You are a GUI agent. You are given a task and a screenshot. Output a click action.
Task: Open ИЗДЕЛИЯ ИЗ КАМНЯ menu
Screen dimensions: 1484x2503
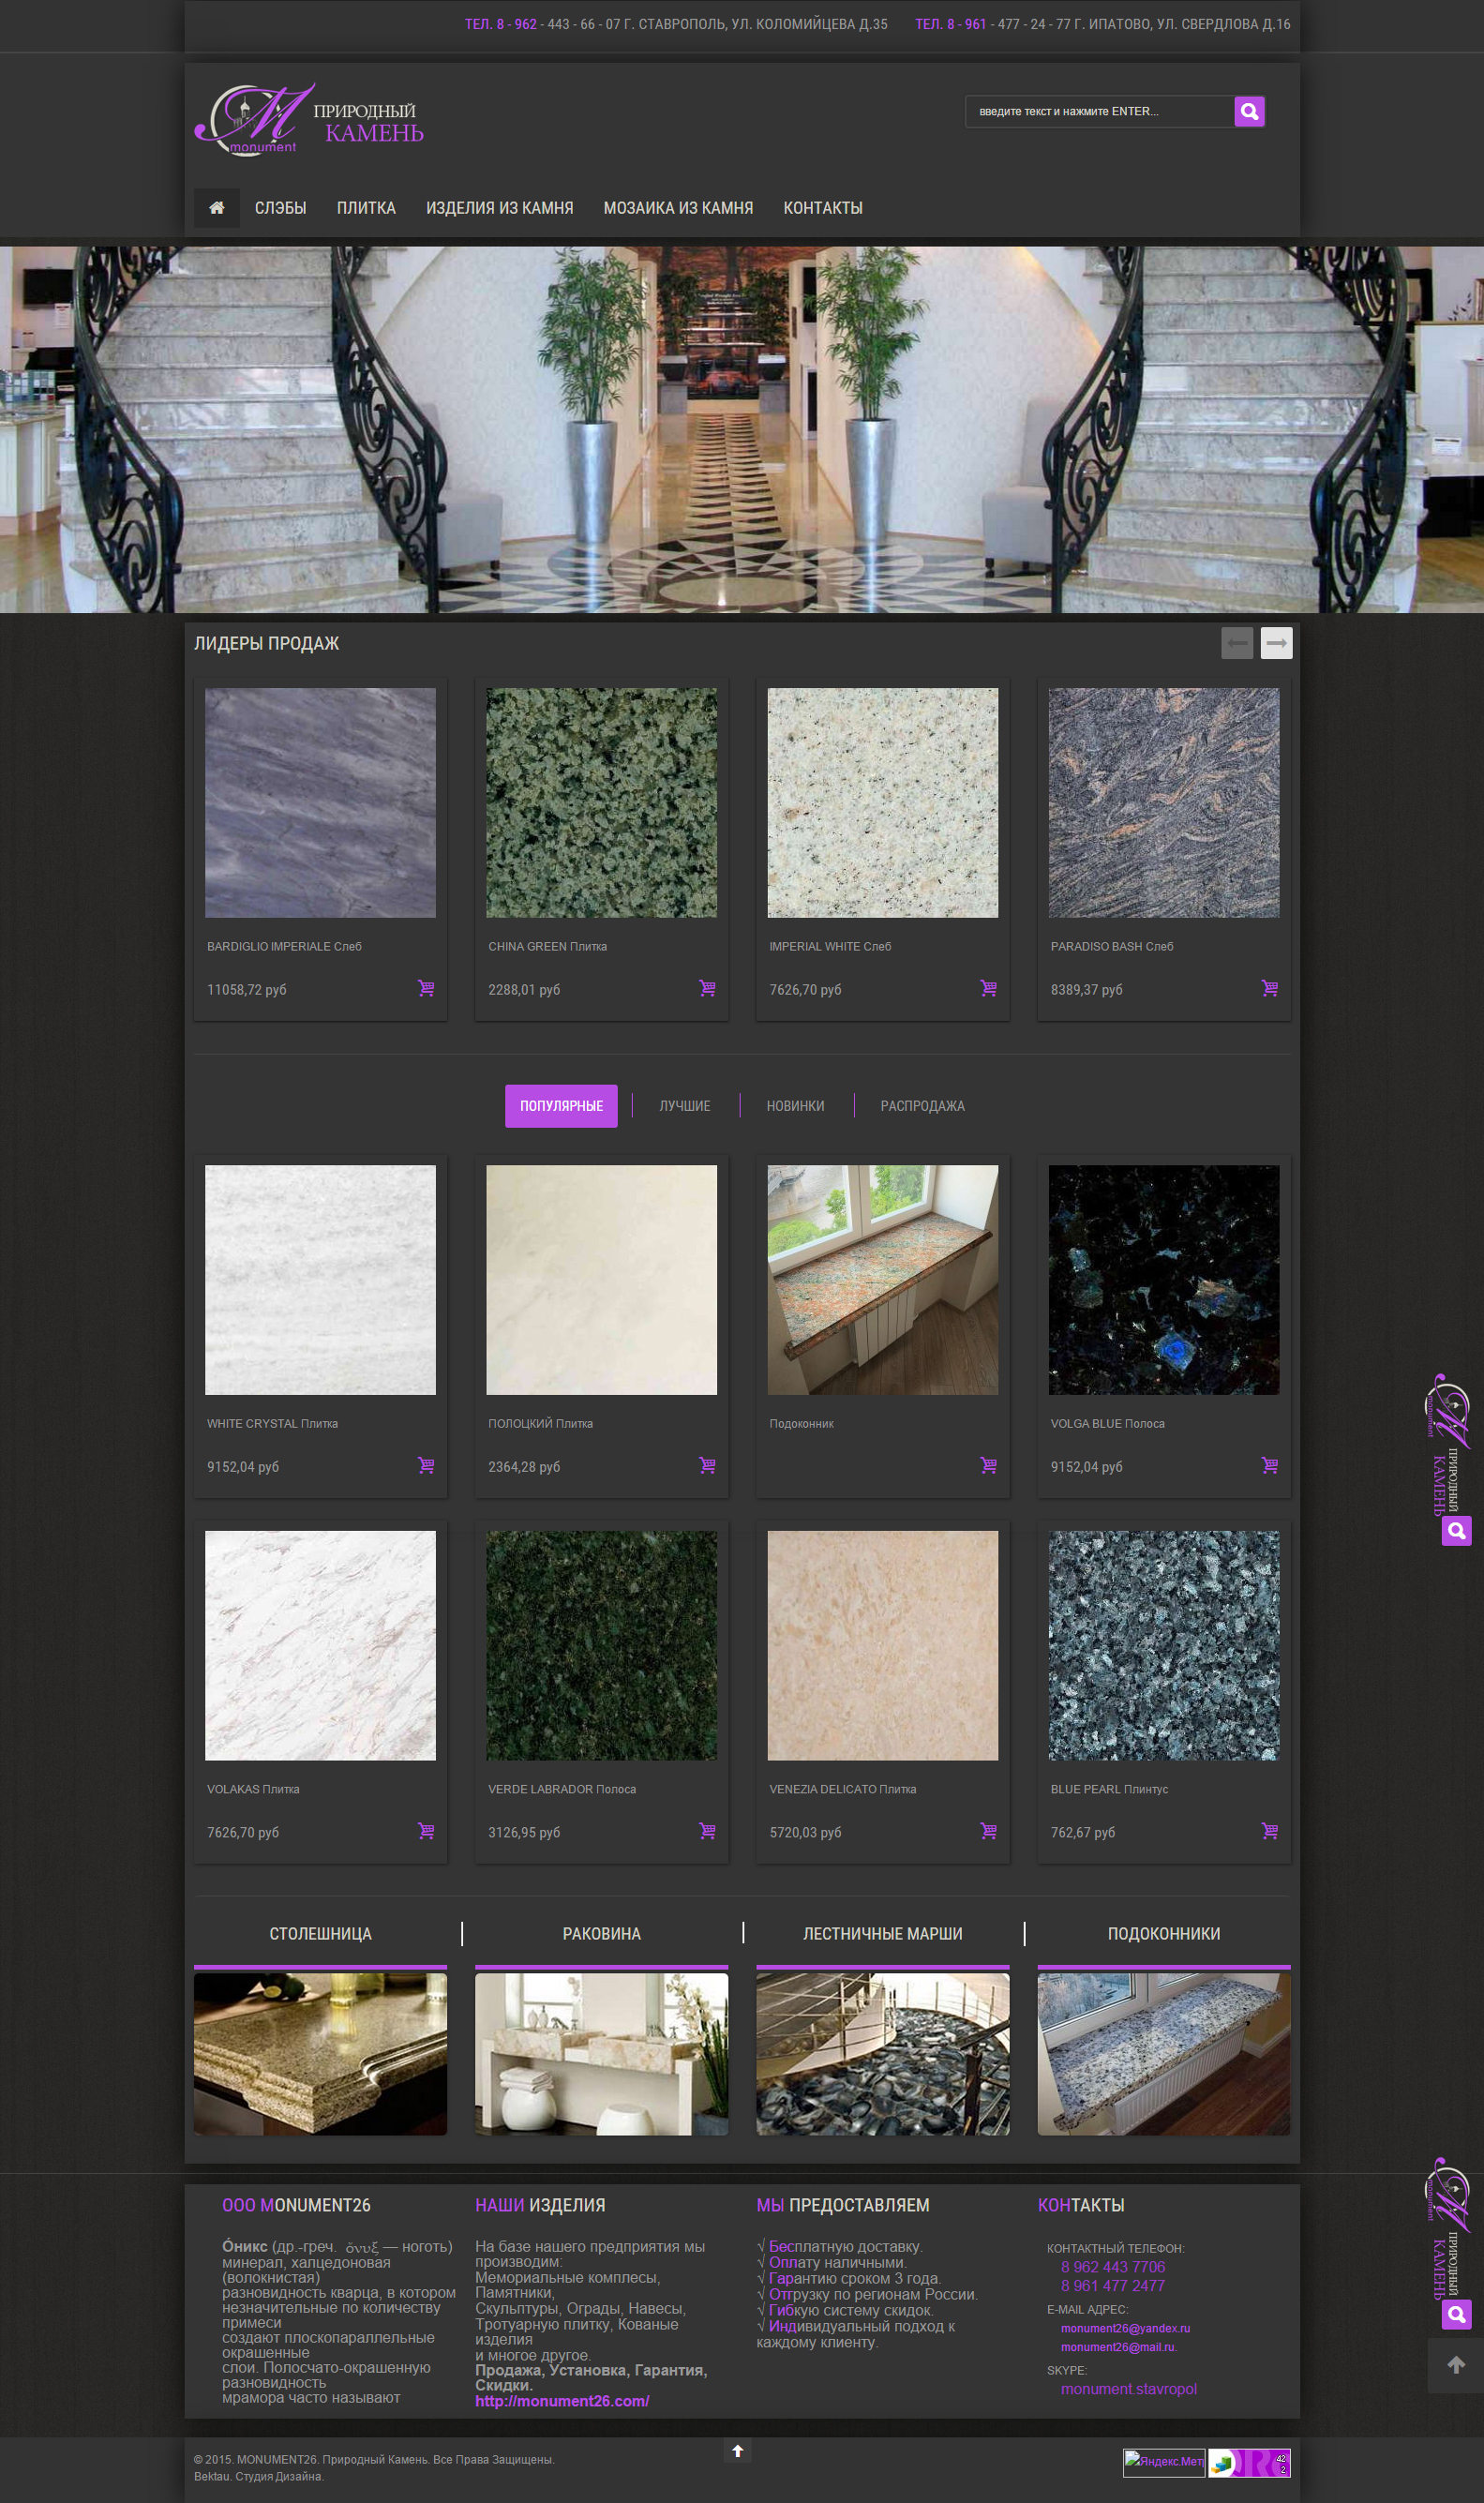tap(500, 208)
